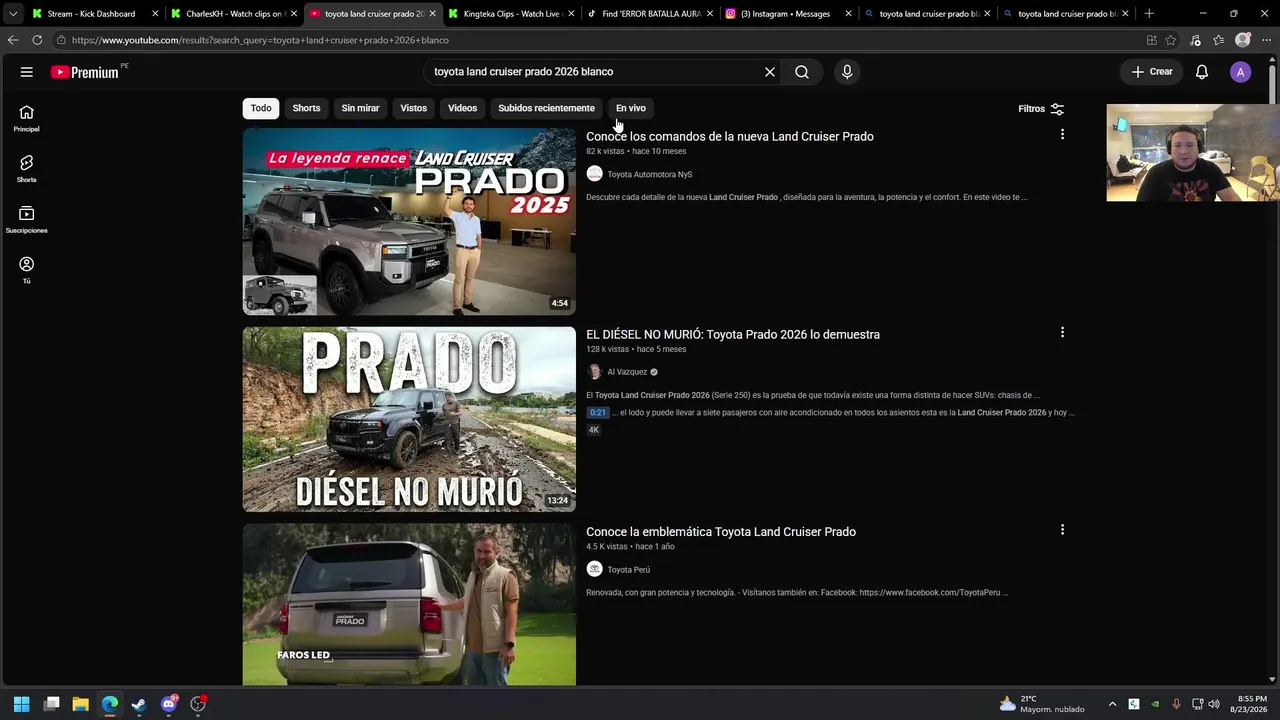Select Subidos recientemente filter chip
Image resolution: width=1280 pixels, height=720 pixels.
coord(546,108)
